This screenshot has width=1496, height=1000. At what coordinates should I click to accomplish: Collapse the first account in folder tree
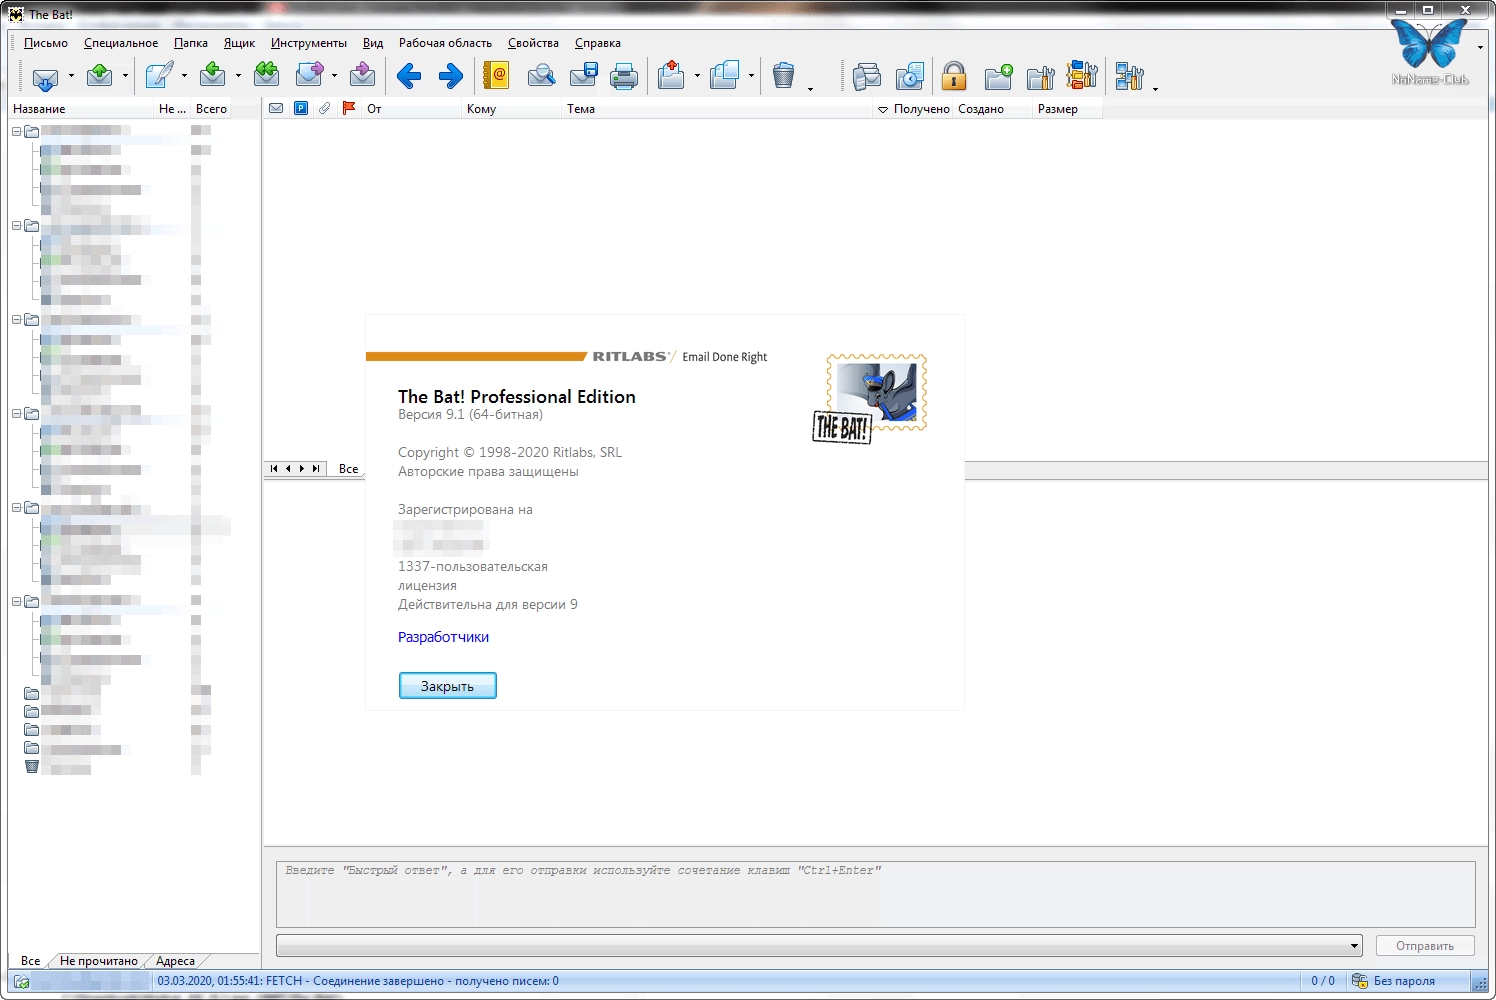[x=16, y=131]
